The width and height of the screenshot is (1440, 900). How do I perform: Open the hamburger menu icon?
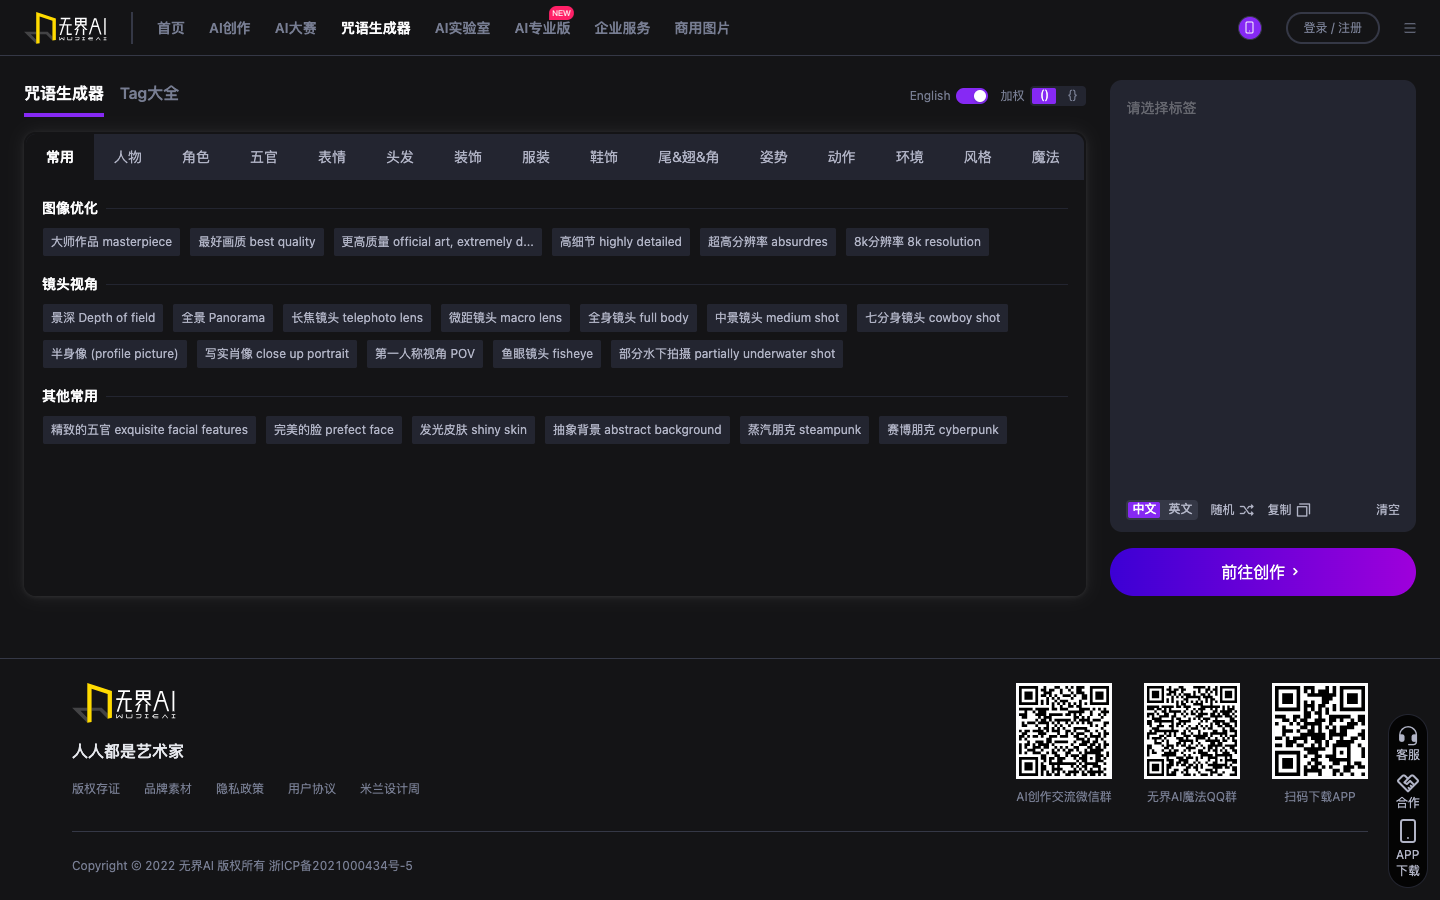[1410, 28]
